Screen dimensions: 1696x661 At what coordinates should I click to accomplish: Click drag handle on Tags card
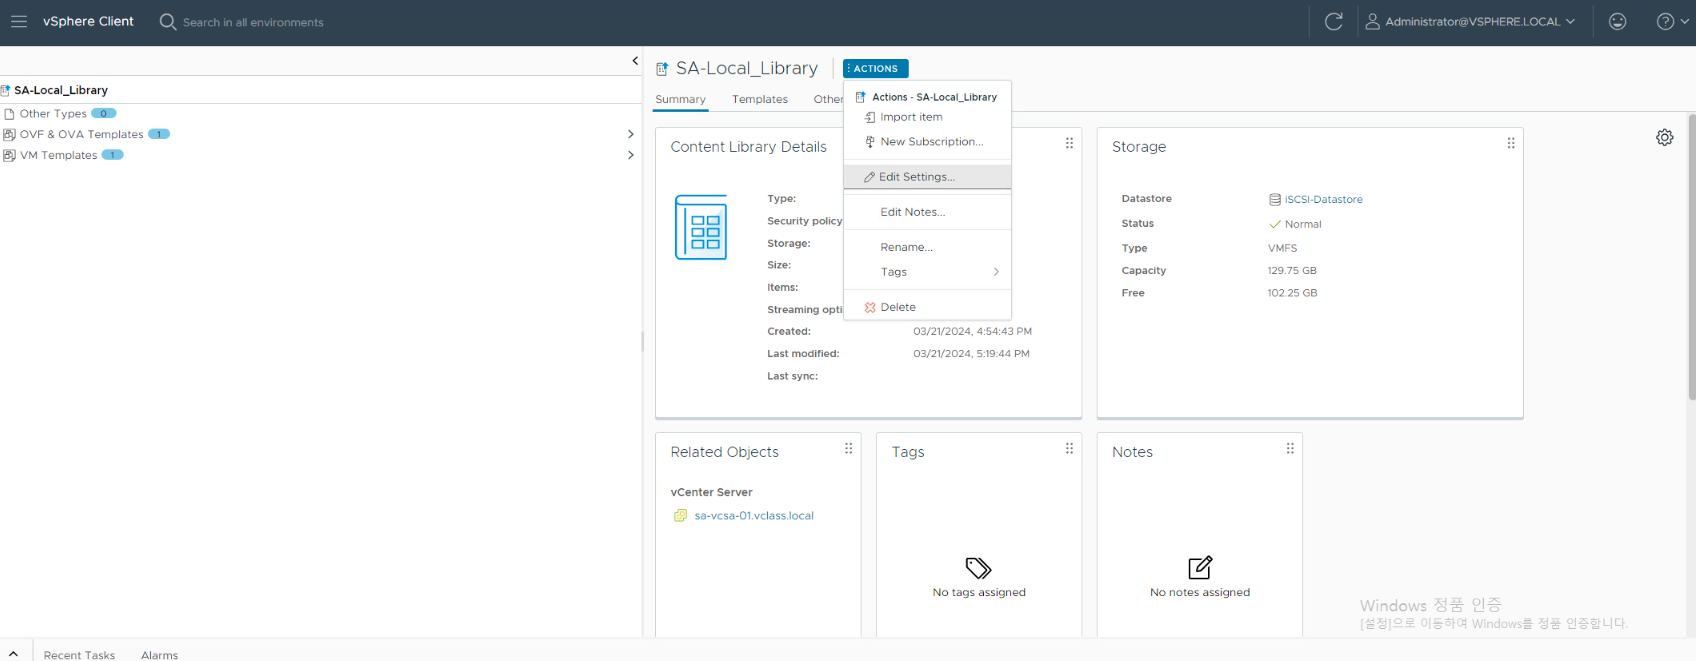point(1069,449)
